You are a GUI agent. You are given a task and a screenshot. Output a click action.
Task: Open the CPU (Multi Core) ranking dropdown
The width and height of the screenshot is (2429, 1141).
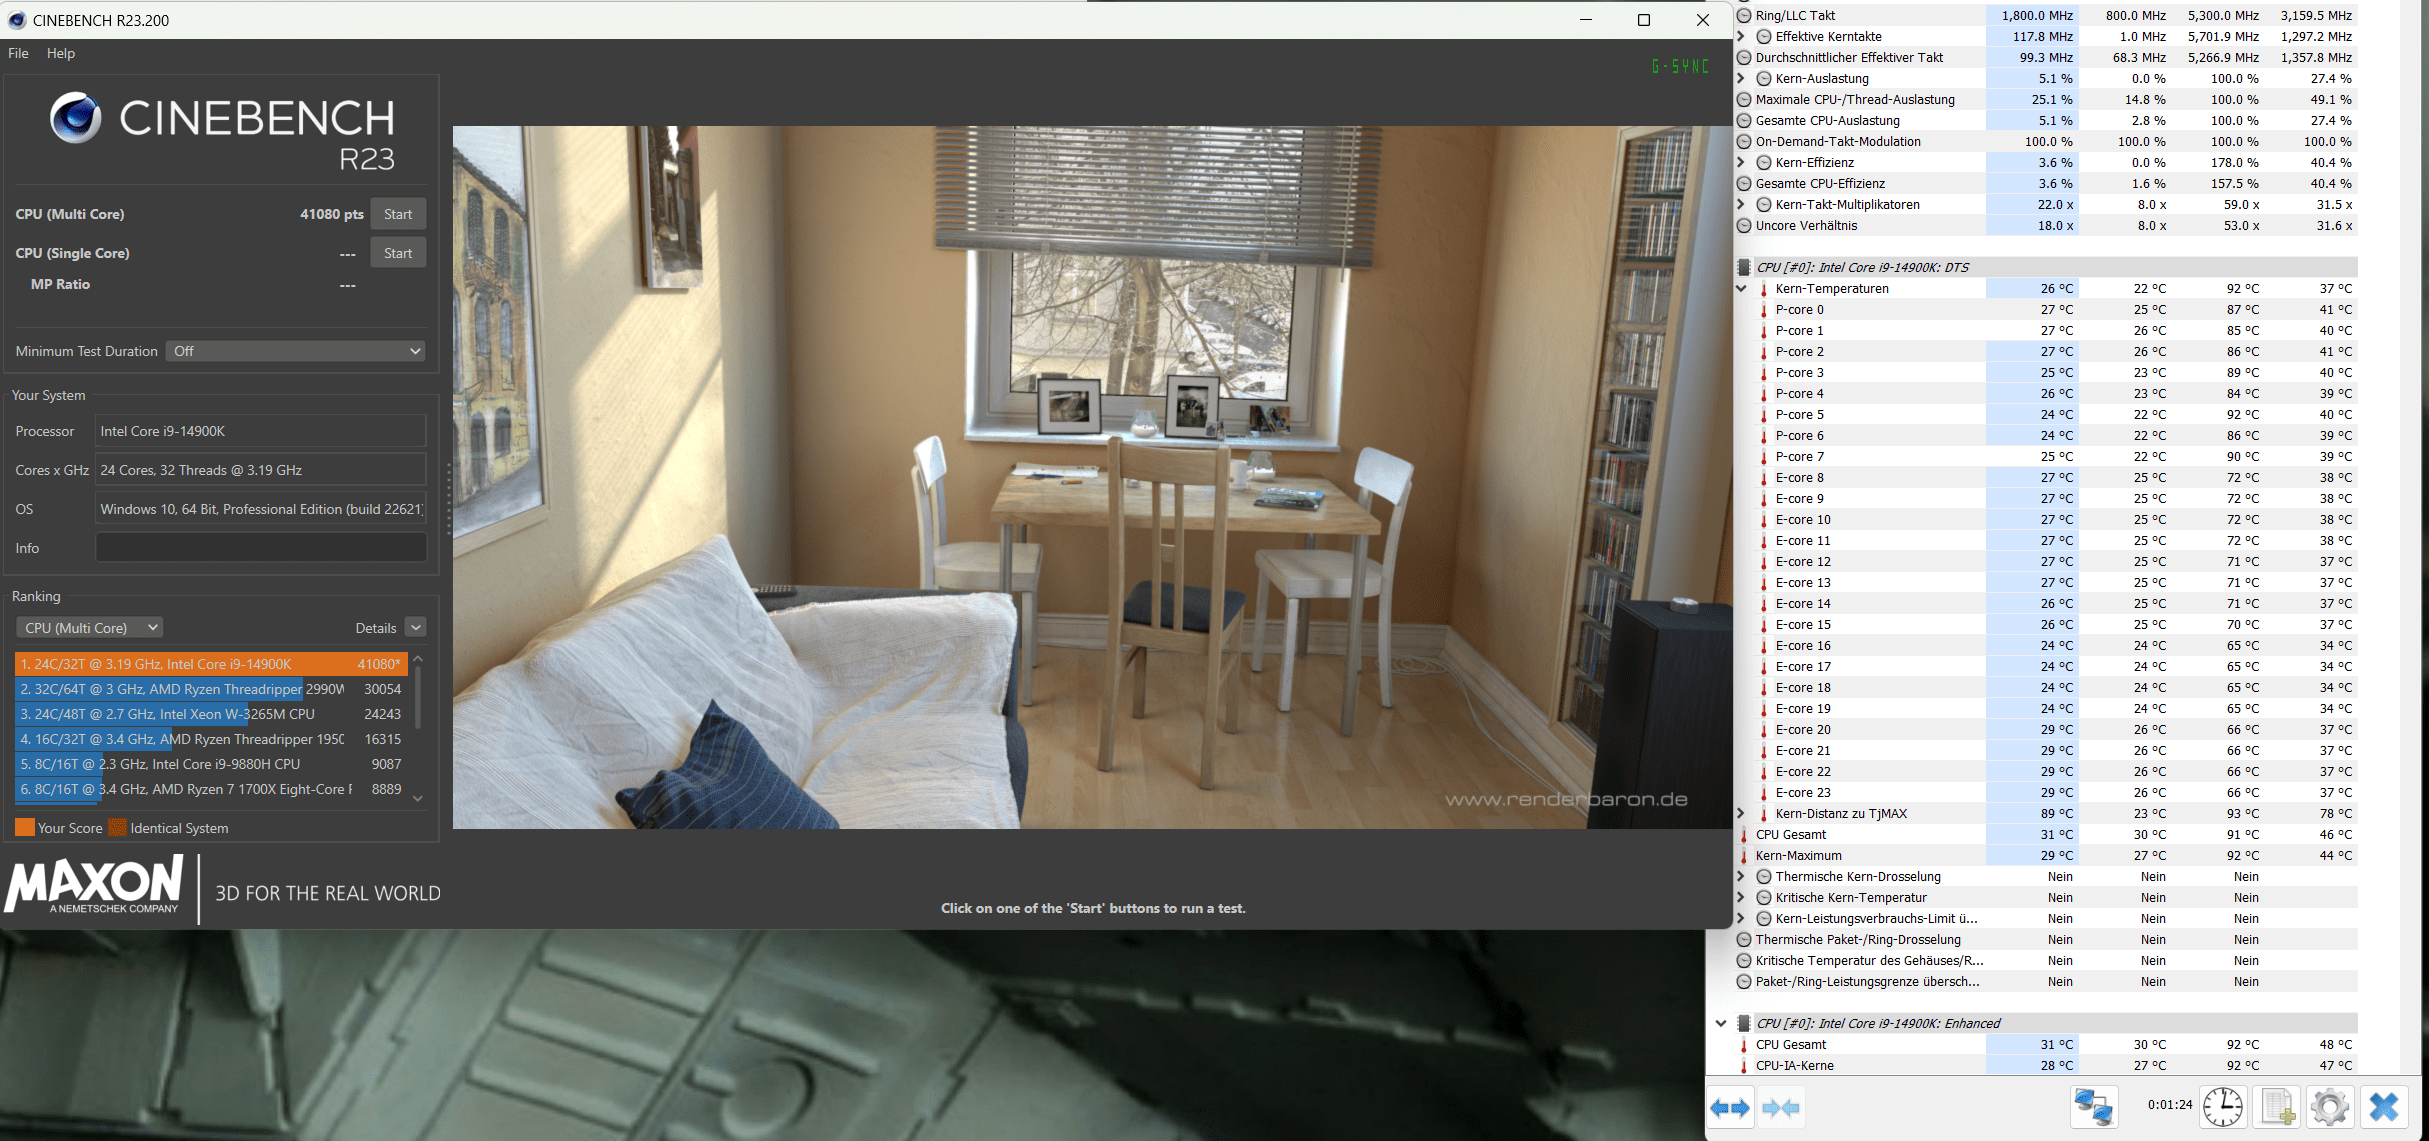90,628
